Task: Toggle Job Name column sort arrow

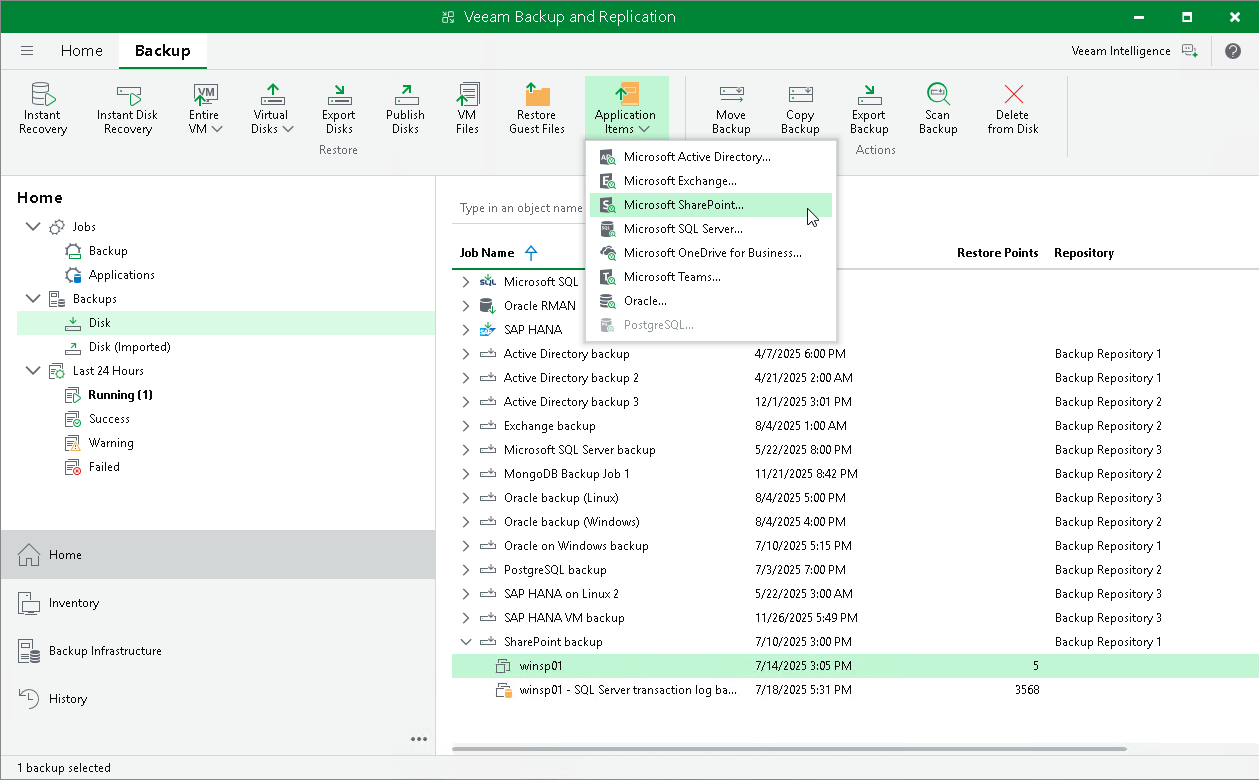Action: pos(530,253)
